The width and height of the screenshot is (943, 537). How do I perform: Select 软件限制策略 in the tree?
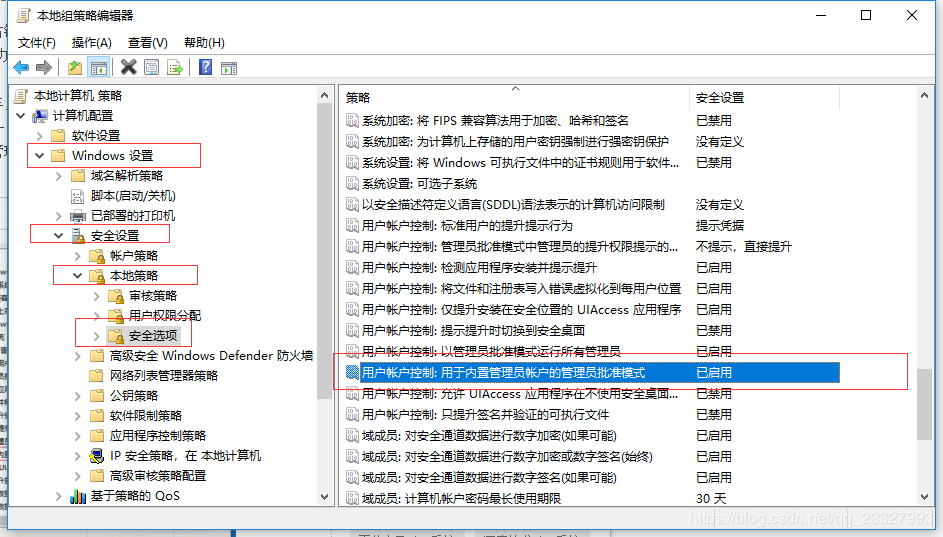point(146,416)
